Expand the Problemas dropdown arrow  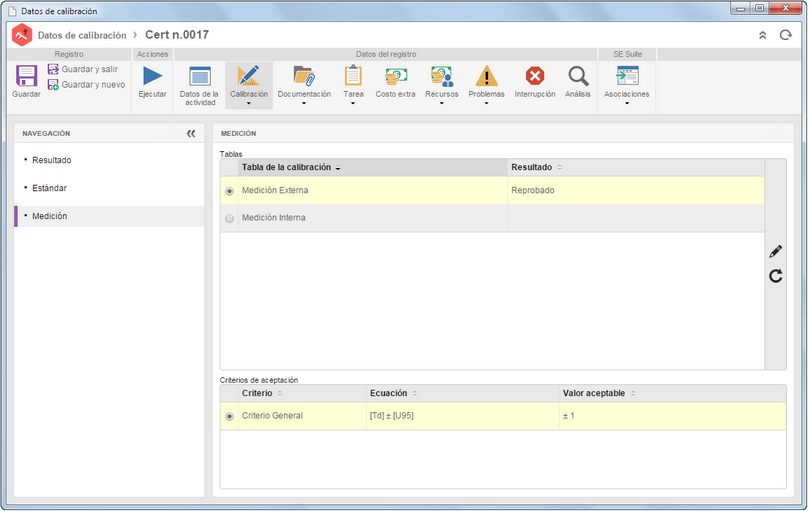point(486,104)
